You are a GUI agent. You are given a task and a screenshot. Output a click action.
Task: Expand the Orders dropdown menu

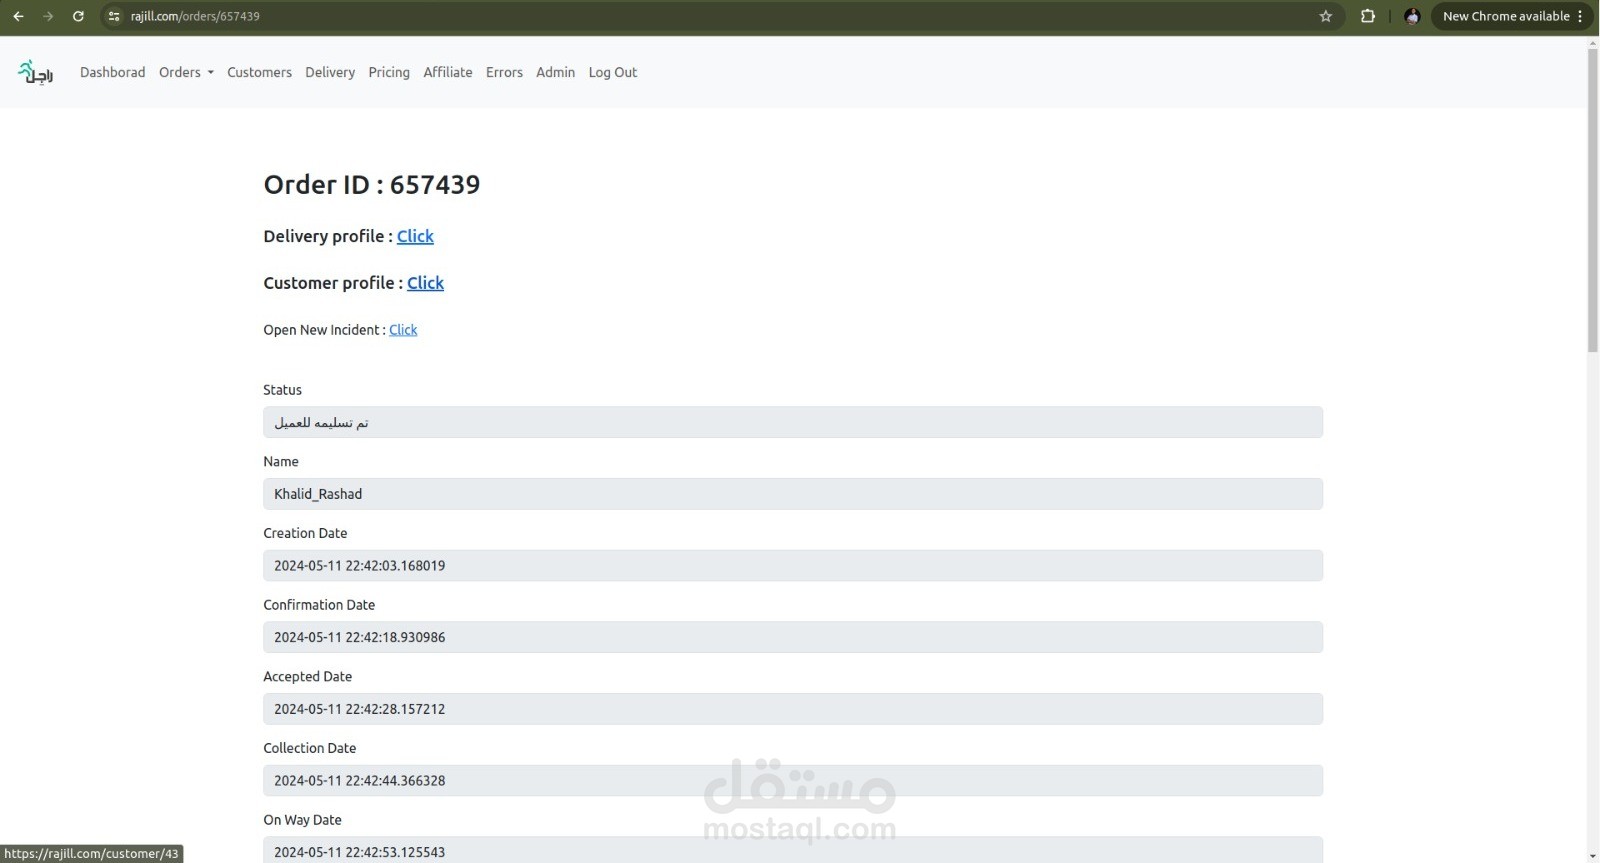click(x=186, y=72)
